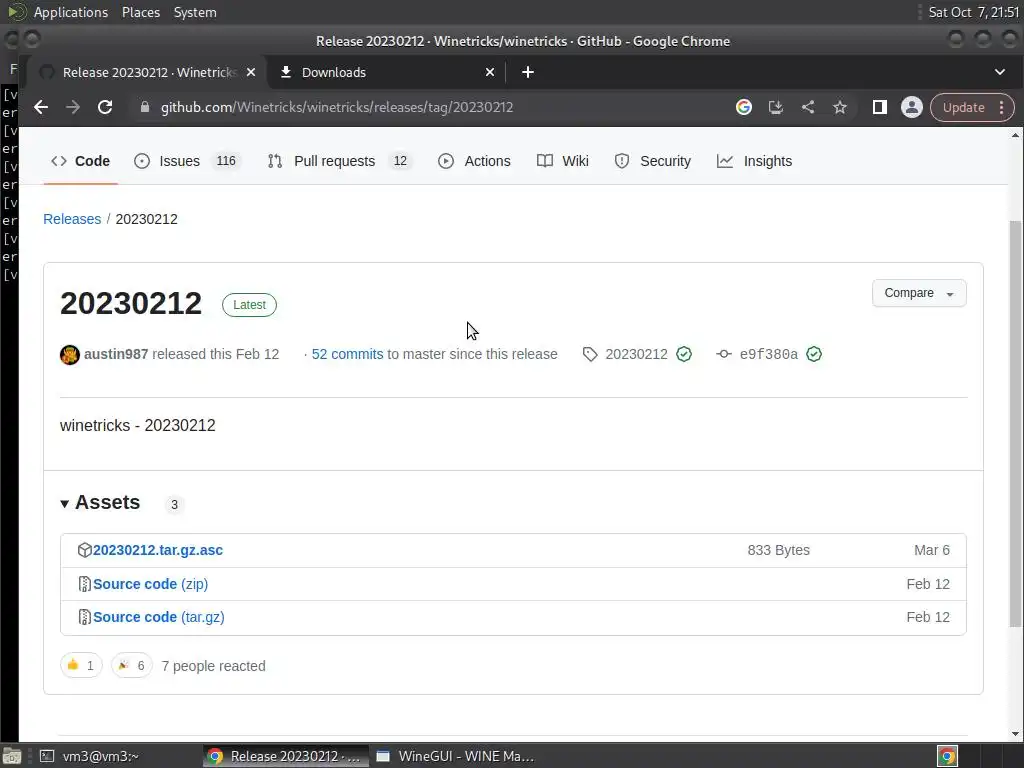Click the lock icon in address bar
1024x768 pixels.
(145, 107)
